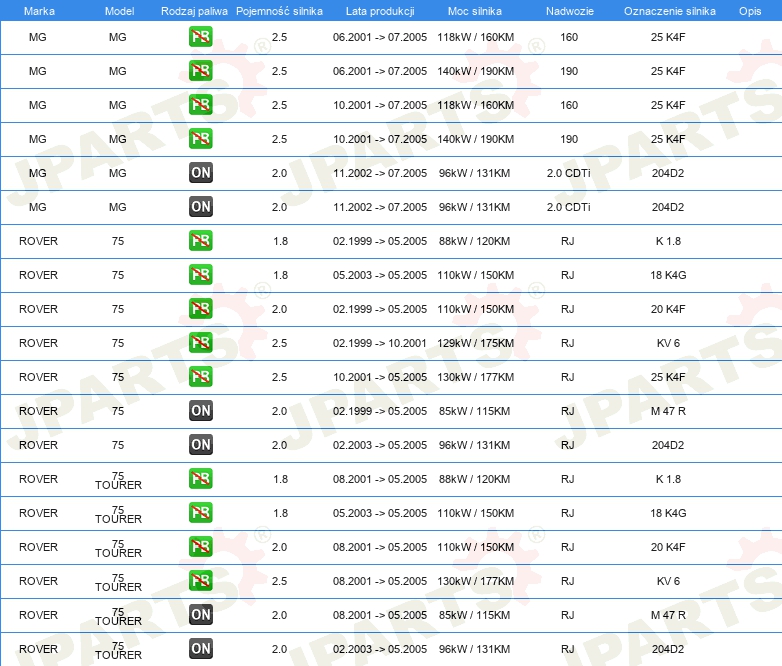Select '118kW / 160KM' in MG 06.2001 row
The image size is (782, 666).
click(x=475, y=37)
